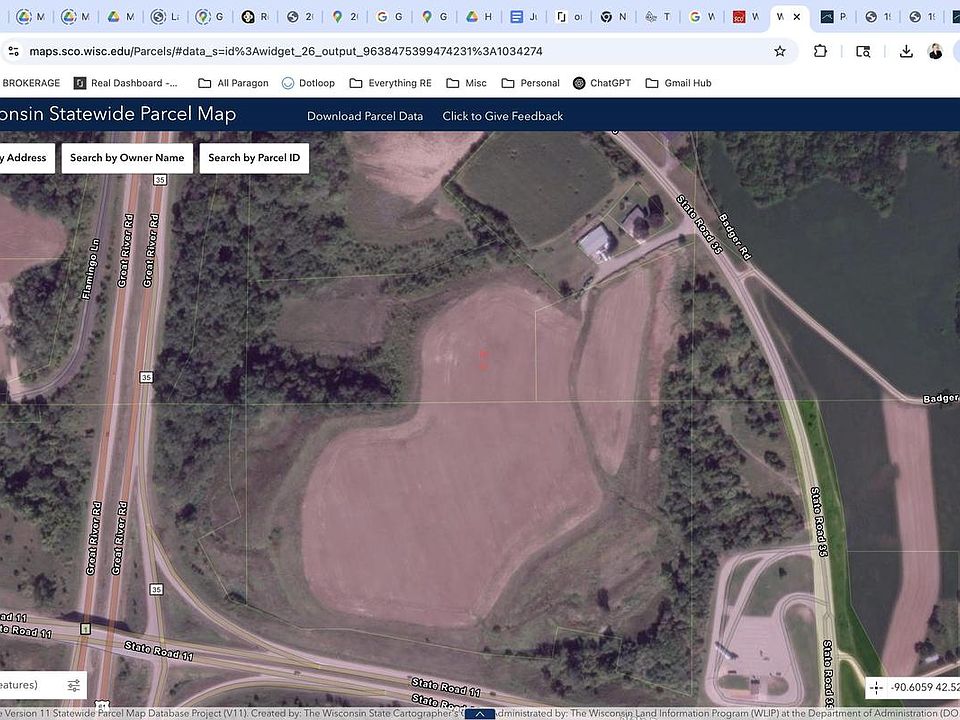The width and height of the screenshot is (960, 720).
Task: Open the Everything RE bookmark folder
Action: click(390, 83)
